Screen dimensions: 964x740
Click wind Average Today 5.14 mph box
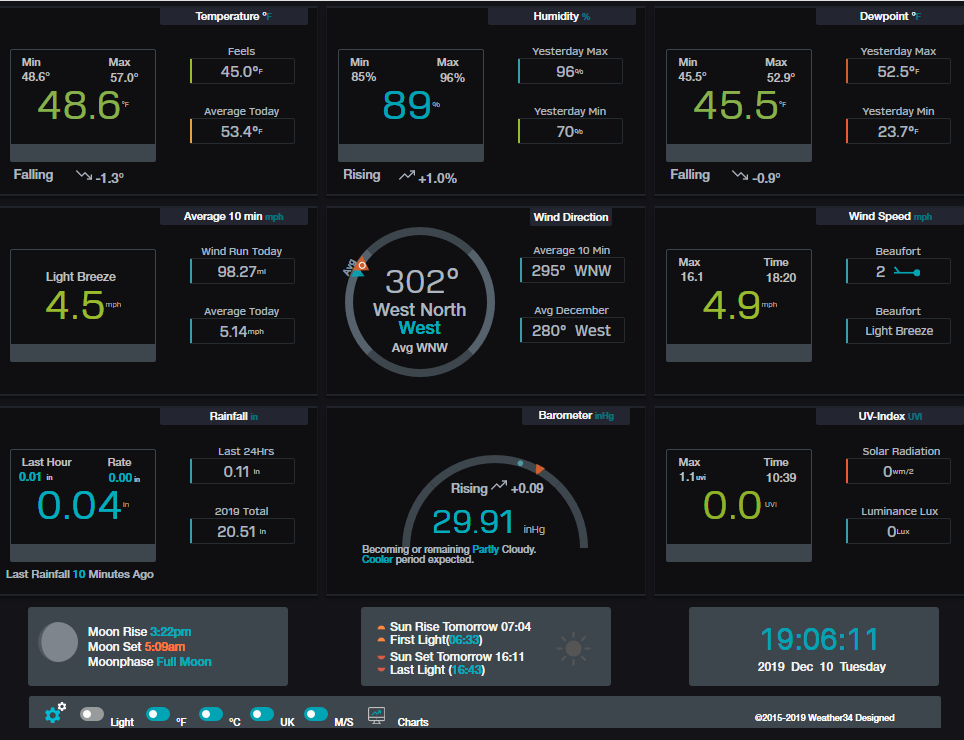[242, 331]
